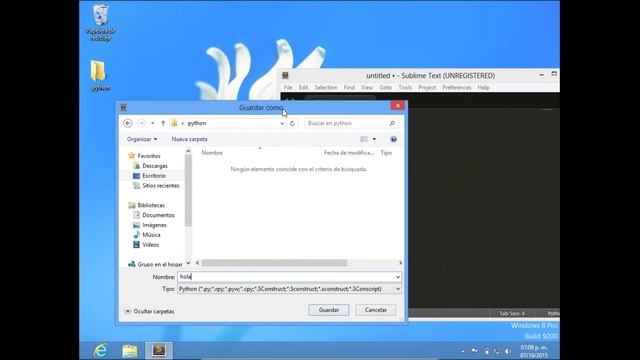Open Documentos library
Viewport: 640px width, 360px height.
[154, 215]
